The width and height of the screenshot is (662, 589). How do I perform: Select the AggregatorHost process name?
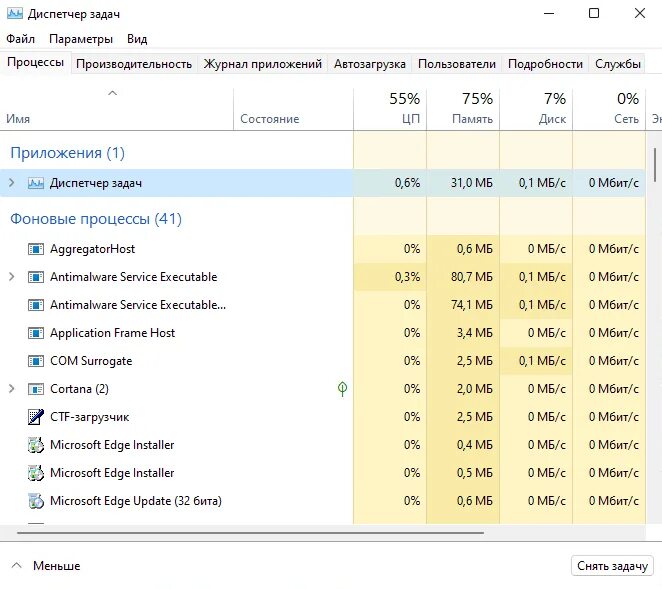pos(92,249)
